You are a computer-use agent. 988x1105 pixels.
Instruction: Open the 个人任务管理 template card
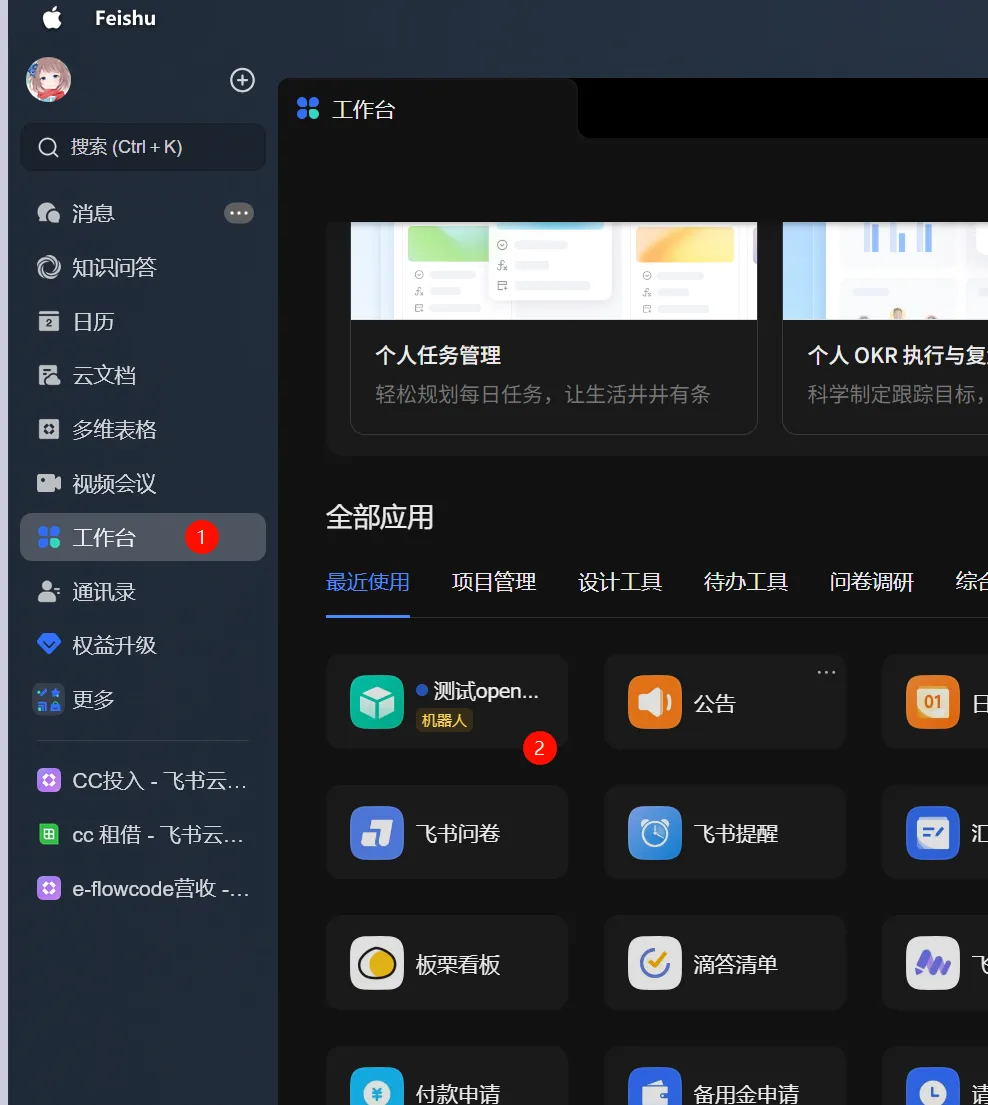pos(554,328)
